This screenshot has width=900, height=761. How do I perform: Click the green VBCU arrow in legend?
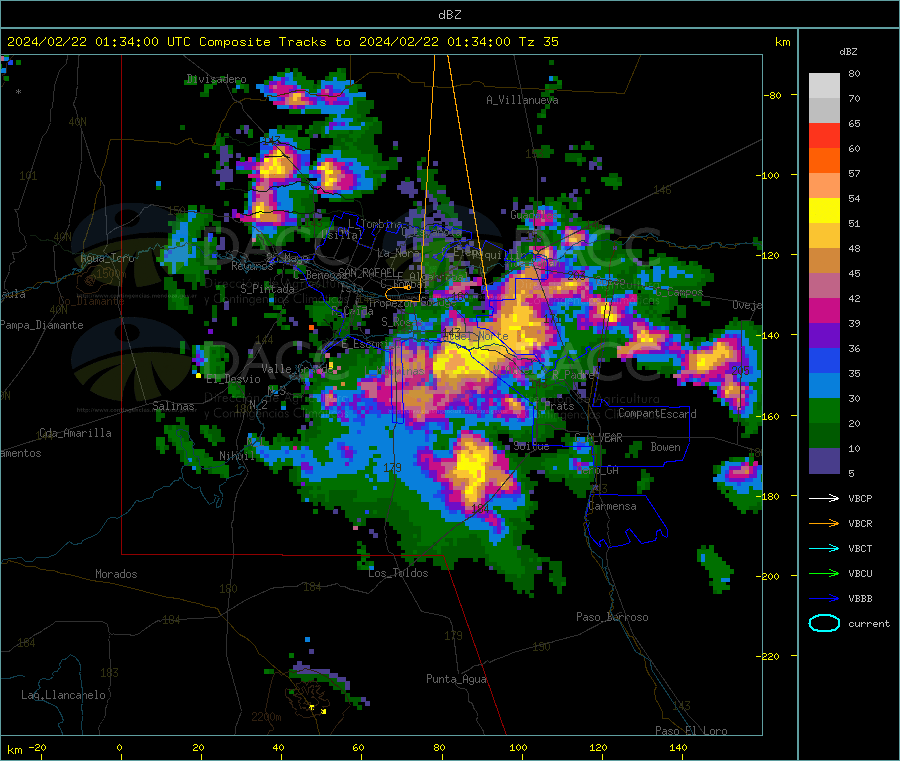[824, 573]
